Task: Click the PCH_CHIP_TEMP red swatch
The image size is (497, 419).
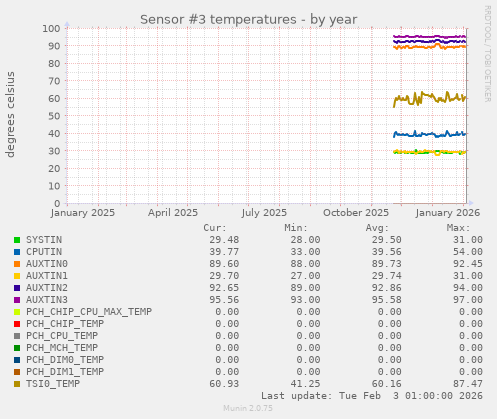Action: tap(17, 324)
